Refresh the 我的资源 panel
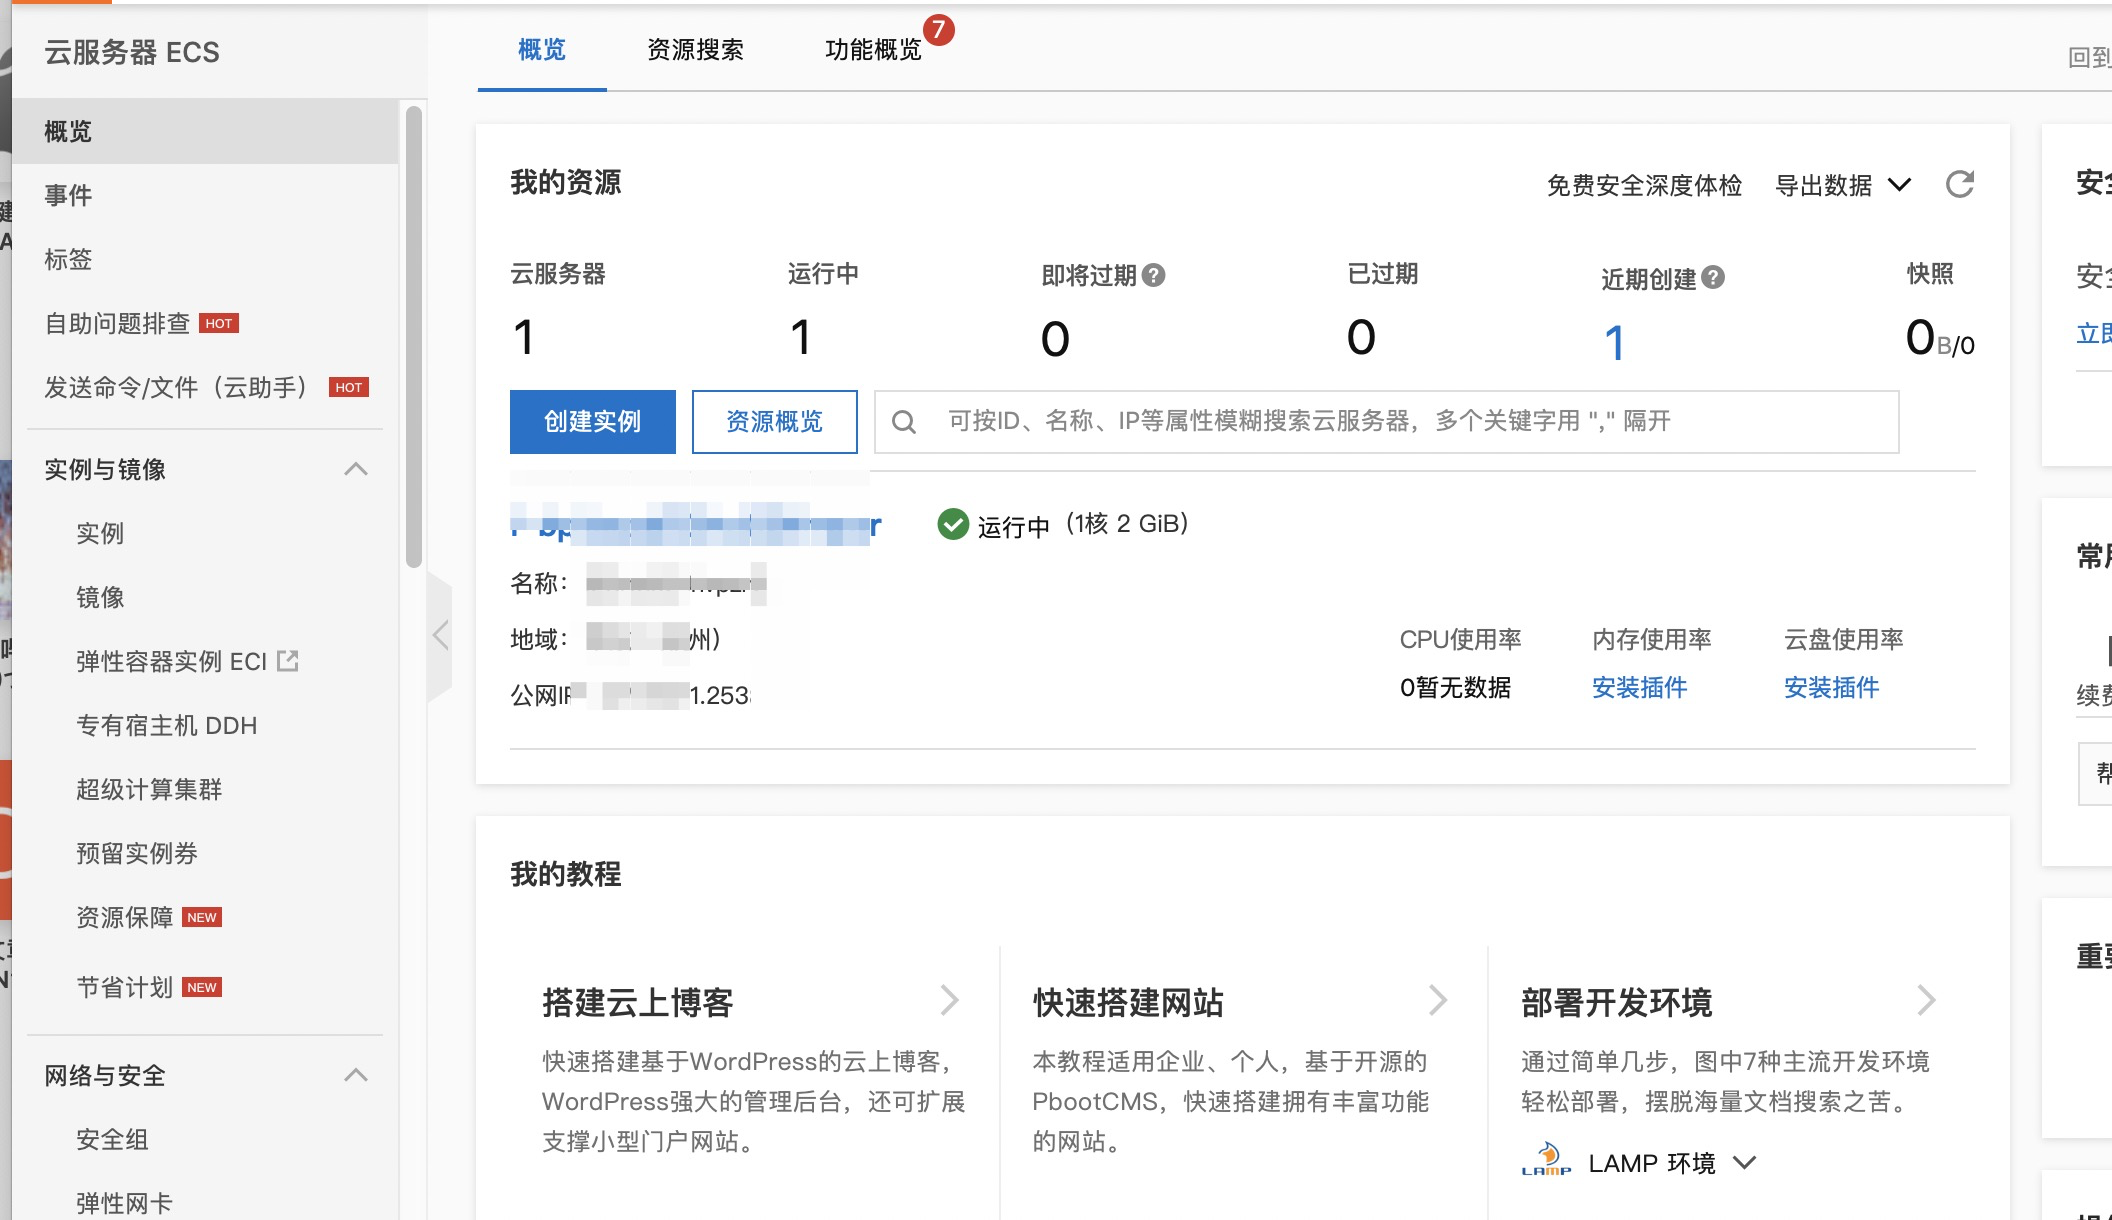Viewport: 2112px width, 1220px height. click(x=1959, y=184)
